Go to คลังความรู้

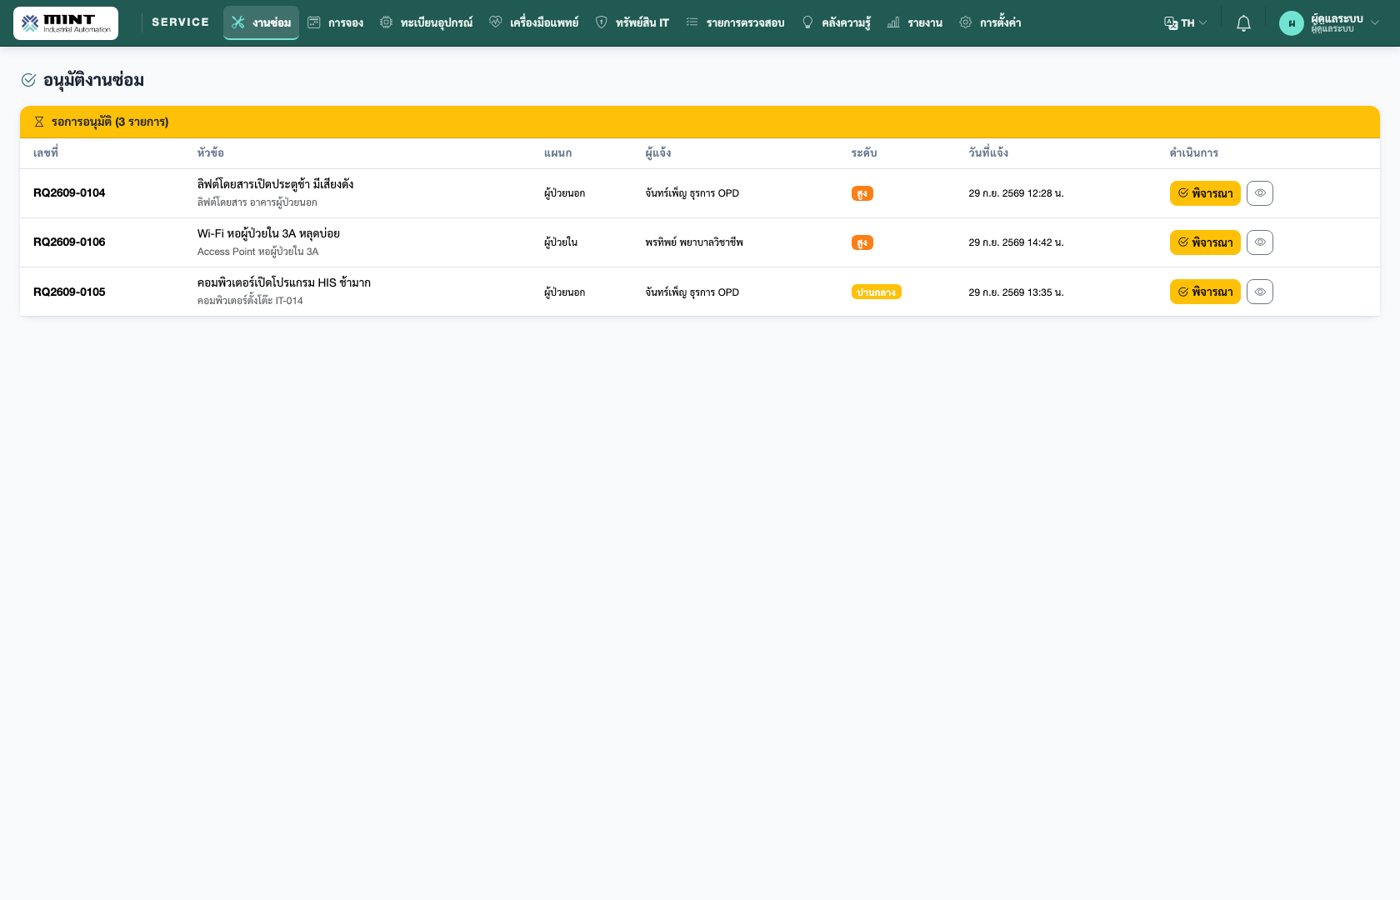836,23
